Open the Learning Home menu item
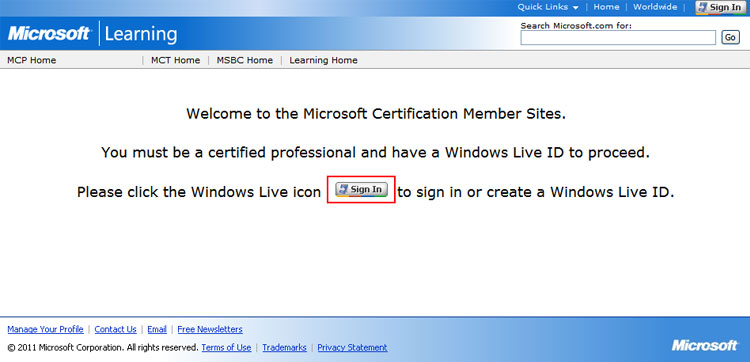750x362 pixels. tap(323, 60)
